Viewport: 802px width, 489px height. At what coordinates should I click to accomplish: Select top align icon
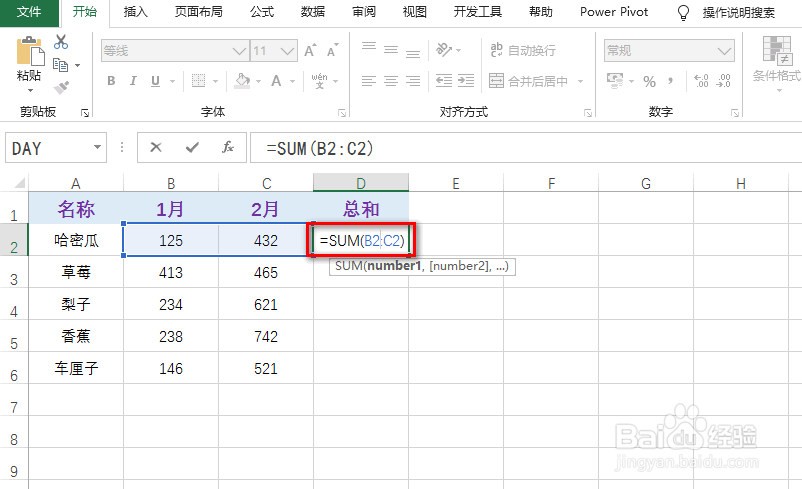click(x=369, y=47)
